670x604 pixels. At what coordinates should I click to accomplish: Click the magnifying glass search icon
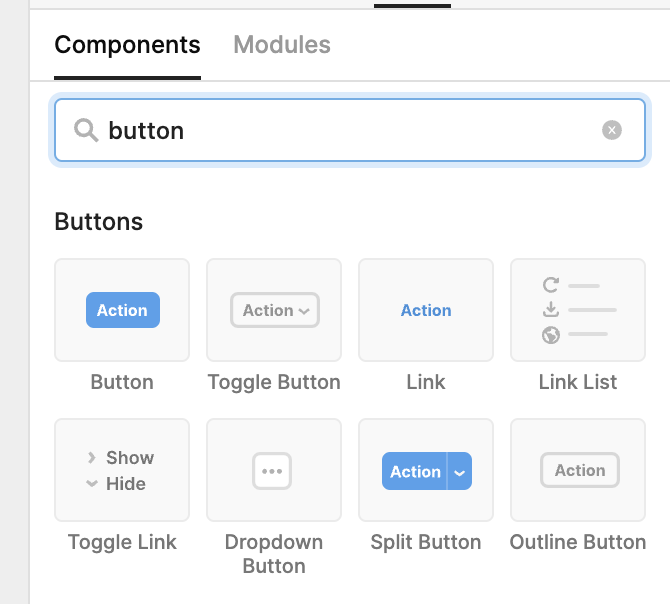click(86, 130)
